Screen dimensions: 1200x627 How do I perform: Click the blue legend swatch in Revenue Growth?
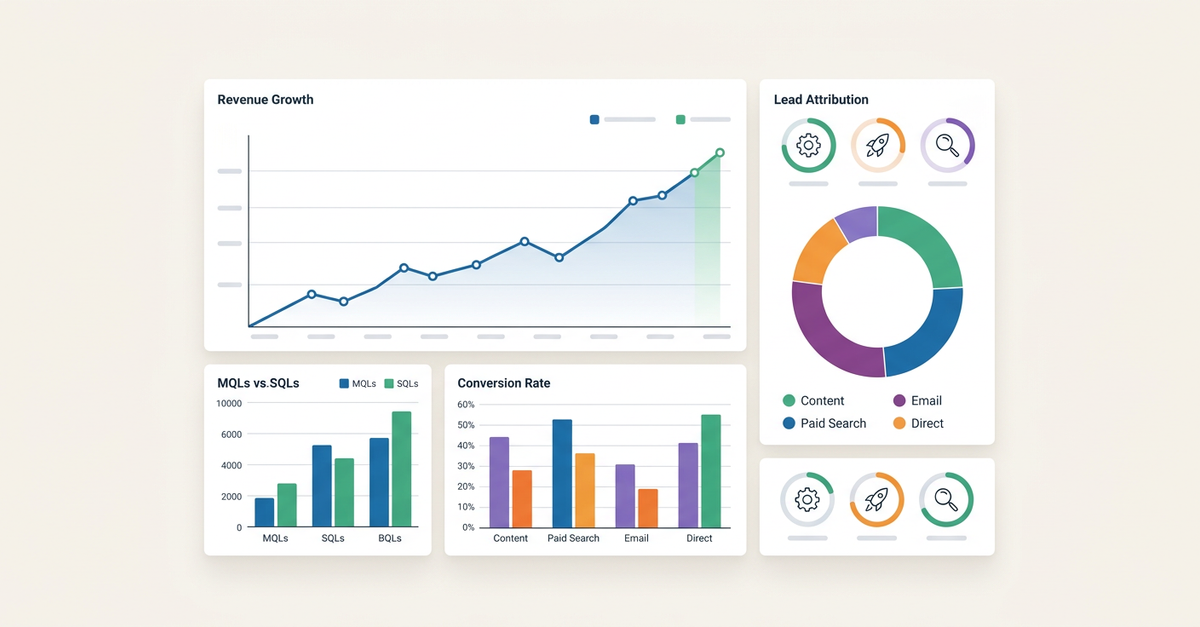click(x=594, y=119)
